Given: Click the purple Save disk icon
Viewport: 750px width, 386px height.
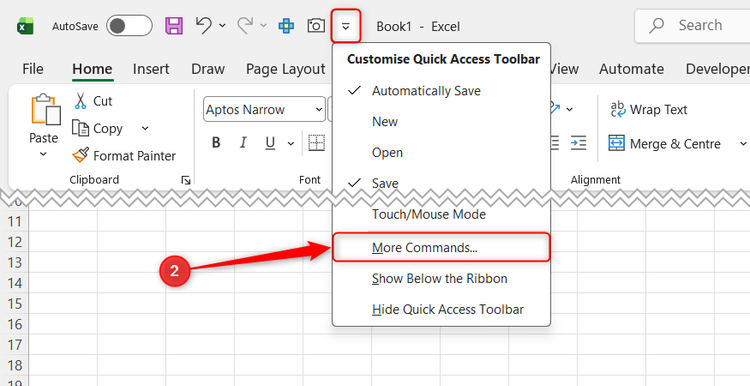Looking at the screenshot, I should point(174,26).
